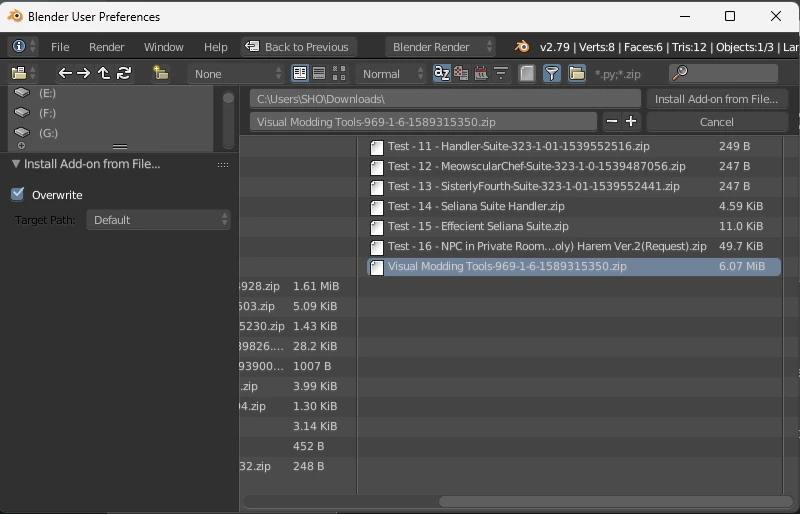Click the file icon of Test - 11 zip
800x514 pixels.
coord(377,147)
